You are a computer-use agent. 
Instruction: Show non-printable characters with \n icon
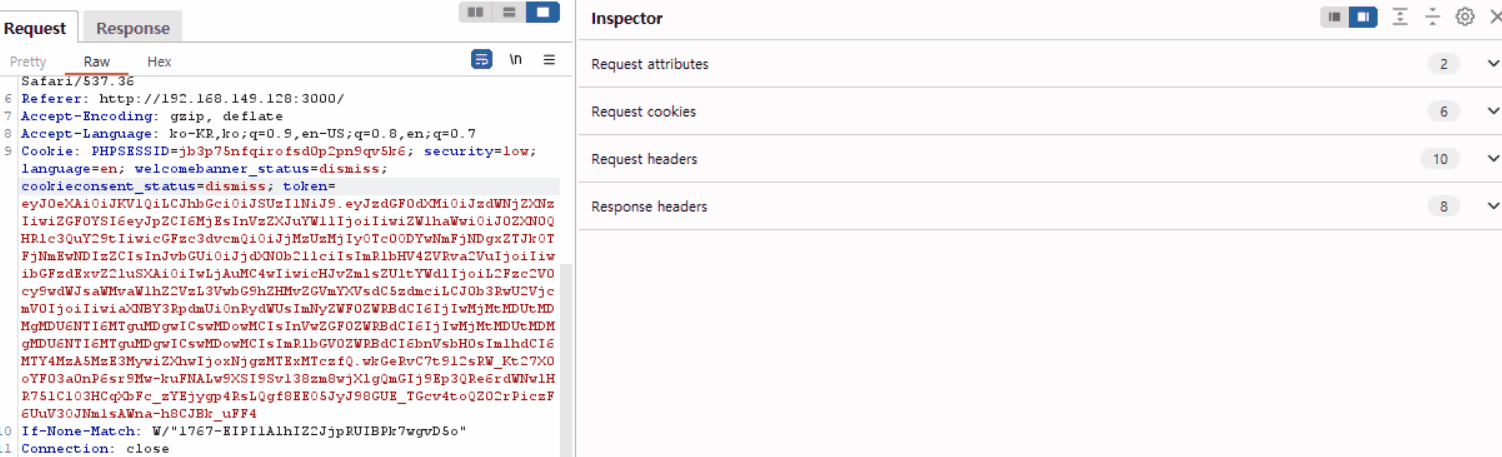pyautogui.click(x=516, y=60)
